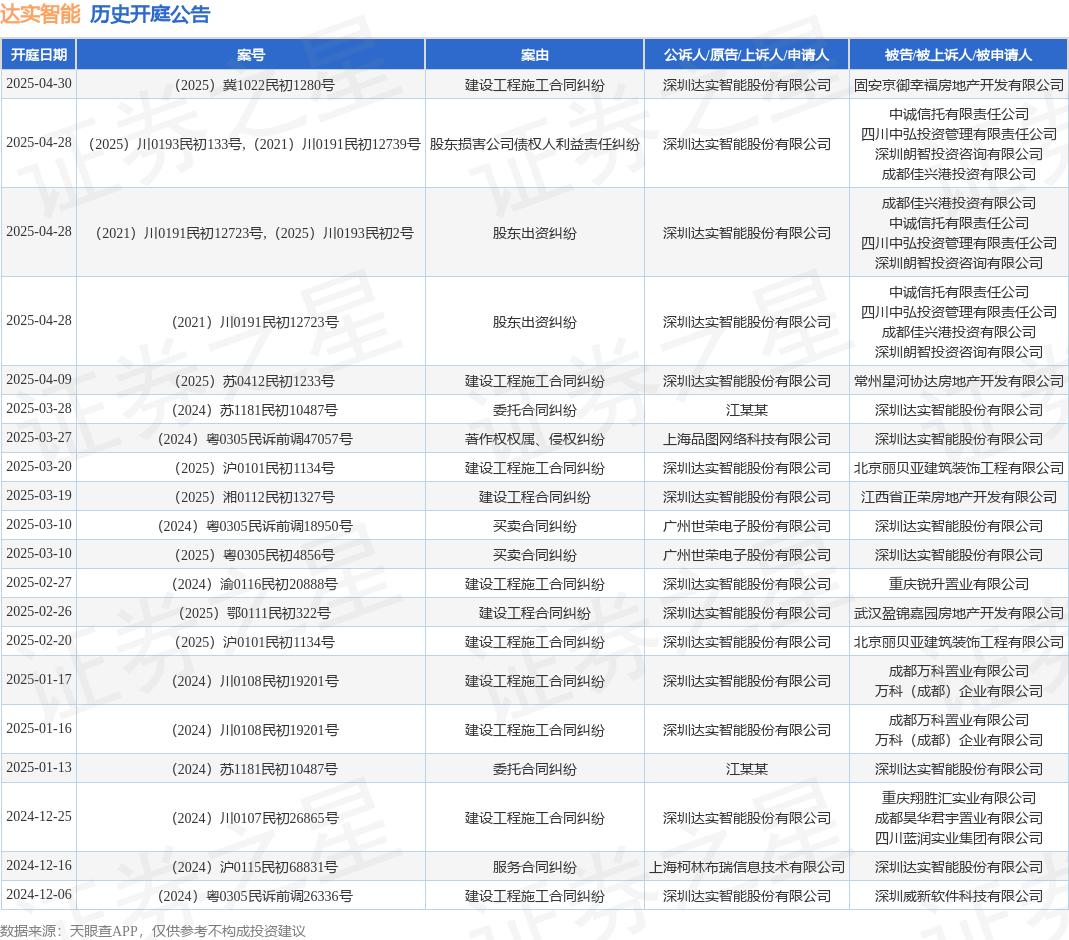Select defendant 重庆锐升置业有限公司
Viewport: 1069px width, 940px height.
tap(959, 584)
